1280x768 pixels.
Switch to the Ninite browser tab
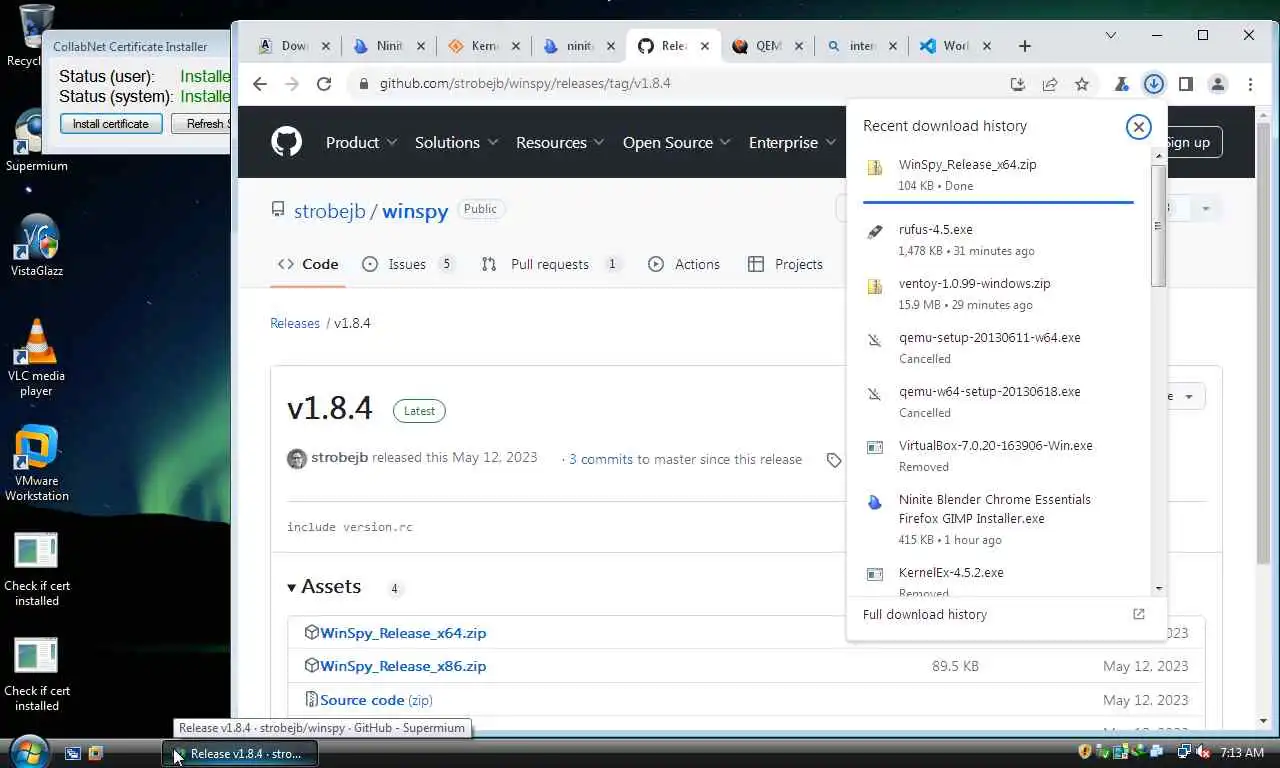point(389,46)
